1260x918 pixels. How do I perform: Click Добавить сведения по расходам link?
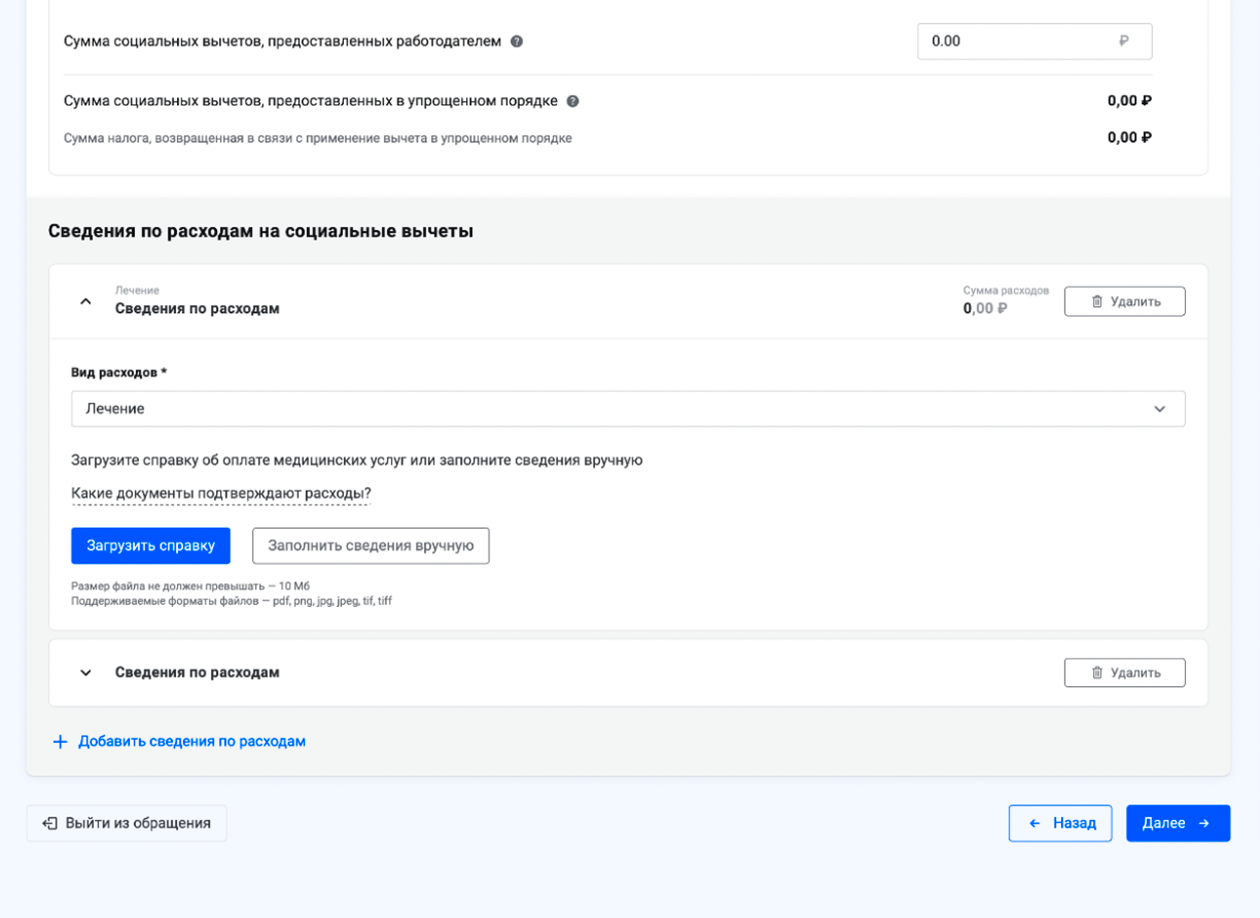[192, 742]
